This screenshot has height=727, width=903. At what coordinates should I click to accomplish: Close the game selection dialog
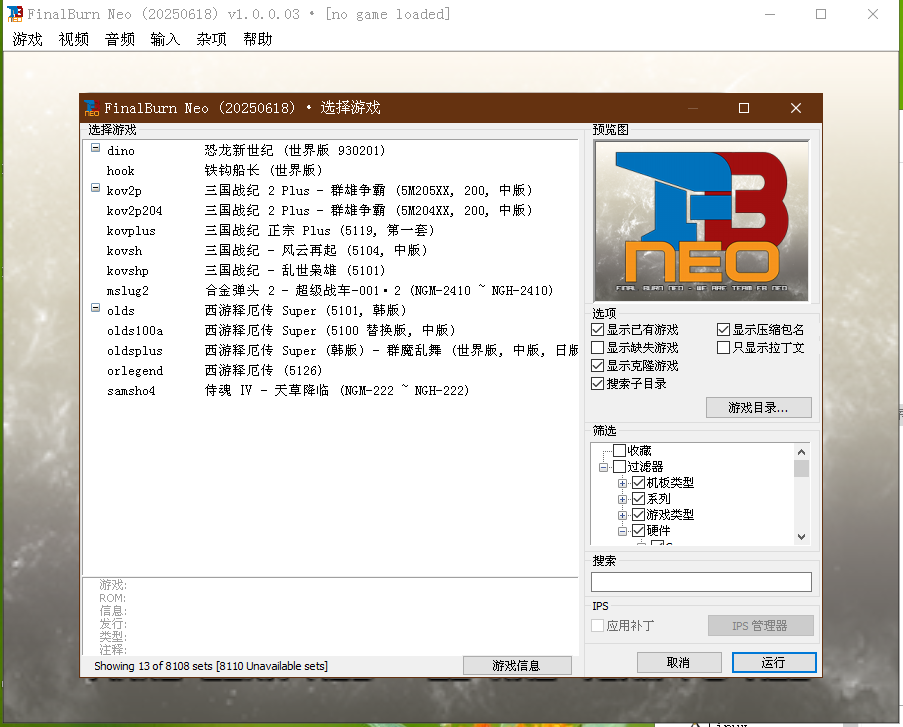click(796, 108)
